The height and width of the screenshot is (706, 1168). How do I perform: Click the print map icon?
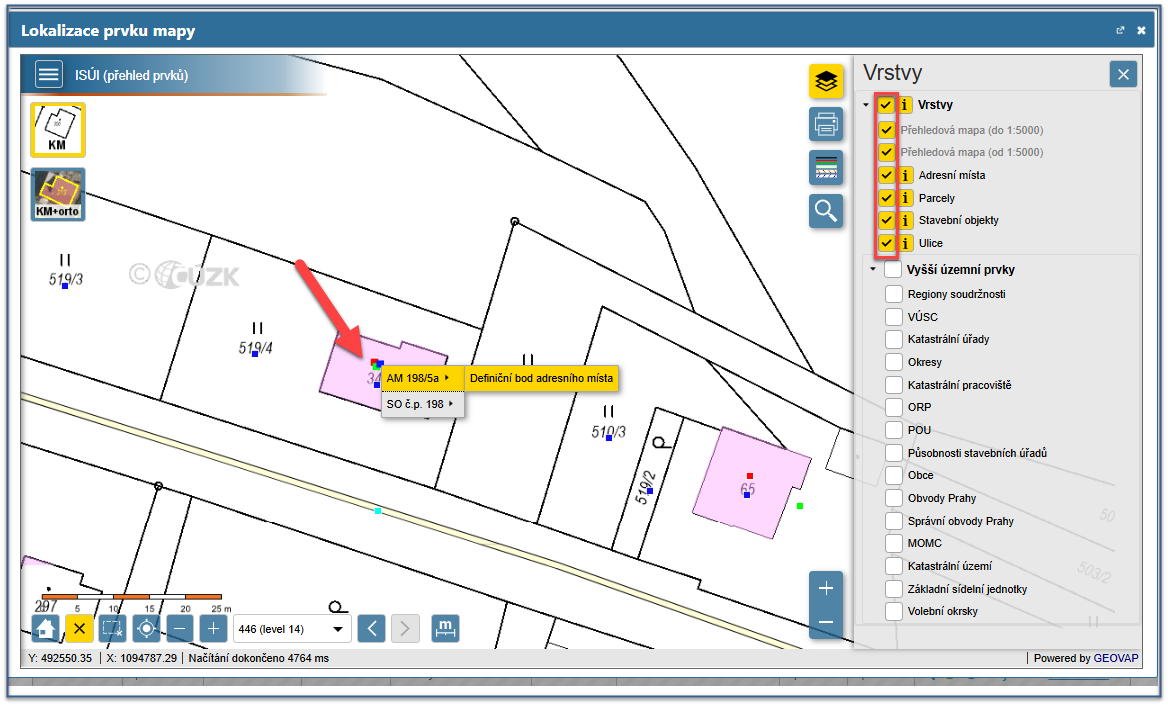coord(825,125)
